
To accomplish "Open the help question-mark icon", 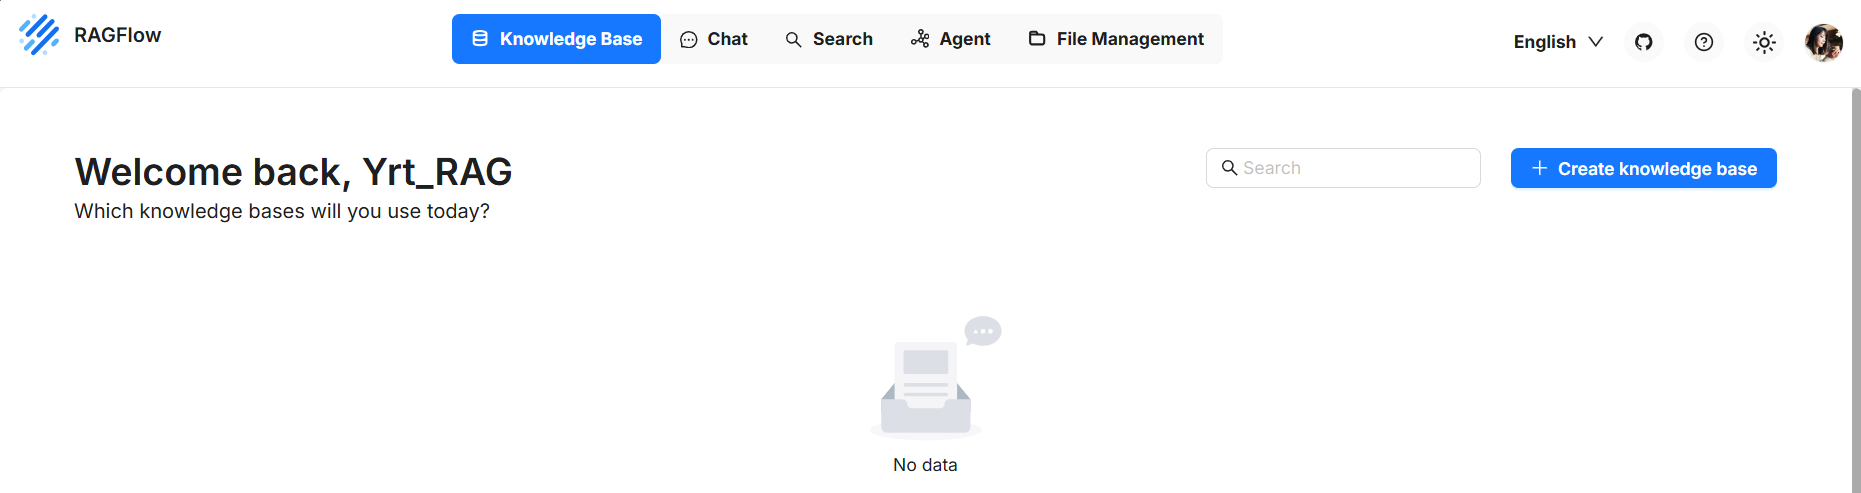I will [1704, 42].
